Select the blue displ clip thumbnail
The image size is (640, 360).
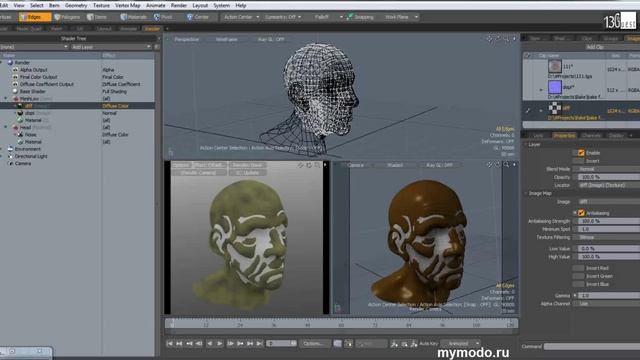(x=555, y=87)
